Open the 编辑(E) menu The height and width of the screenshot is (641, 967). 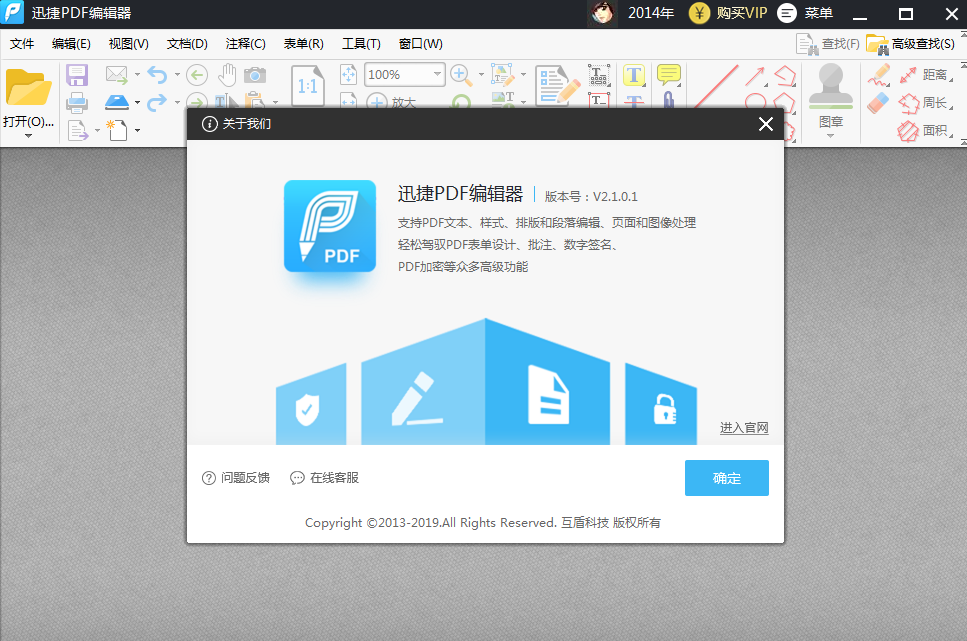71,44
